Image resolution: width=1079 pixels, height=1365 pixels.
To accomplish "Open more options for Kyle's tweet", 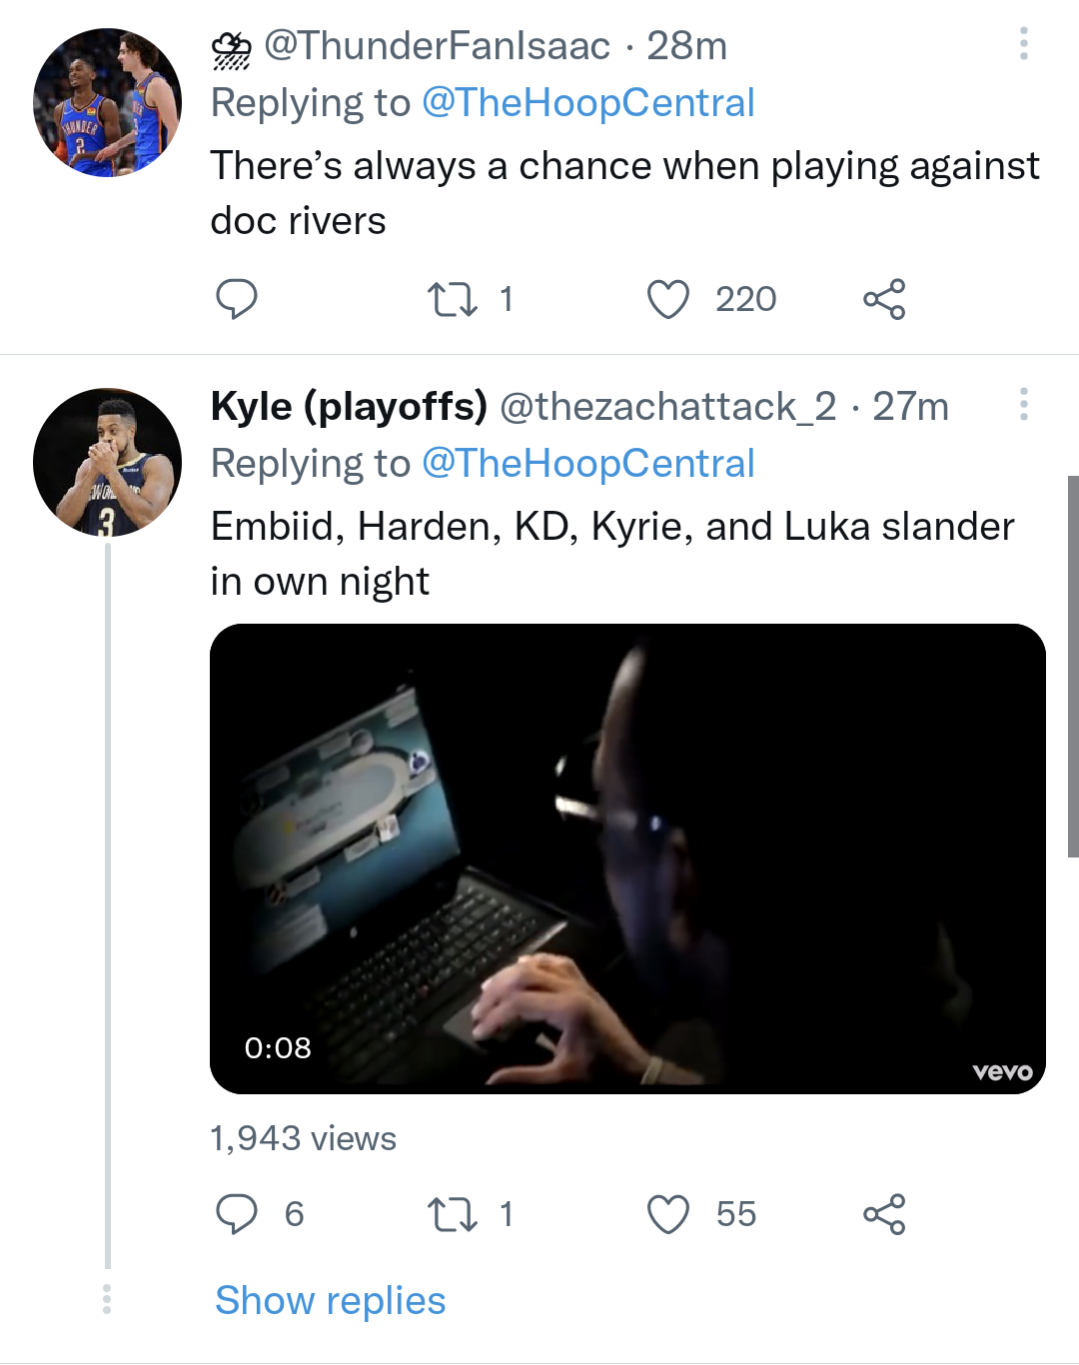I will click(x=1023, y=404).
